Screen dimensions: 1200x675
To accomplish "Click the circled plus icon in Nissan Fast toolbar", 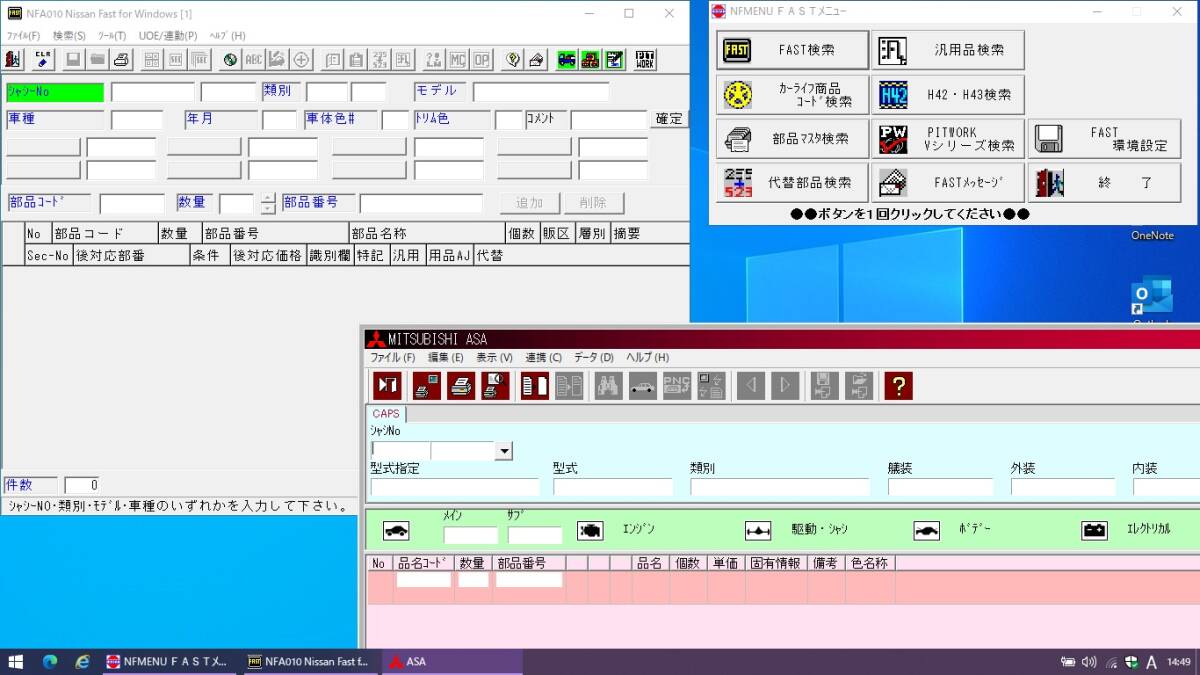I will coord(301,59).
